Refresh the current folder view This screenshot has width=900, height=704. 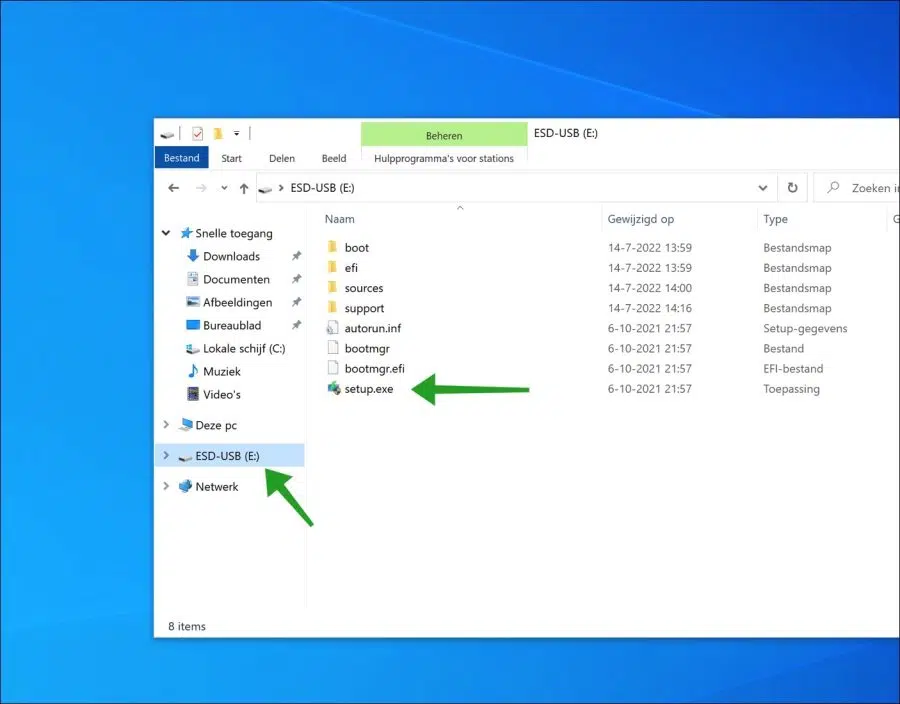[x=792, y=188]
